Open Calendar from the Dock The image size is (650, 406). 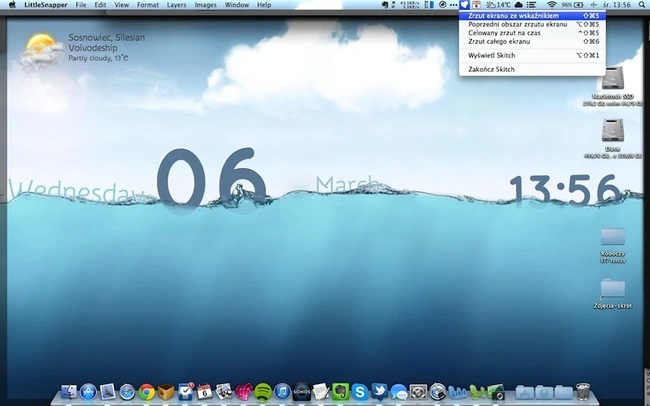[204, 391]
